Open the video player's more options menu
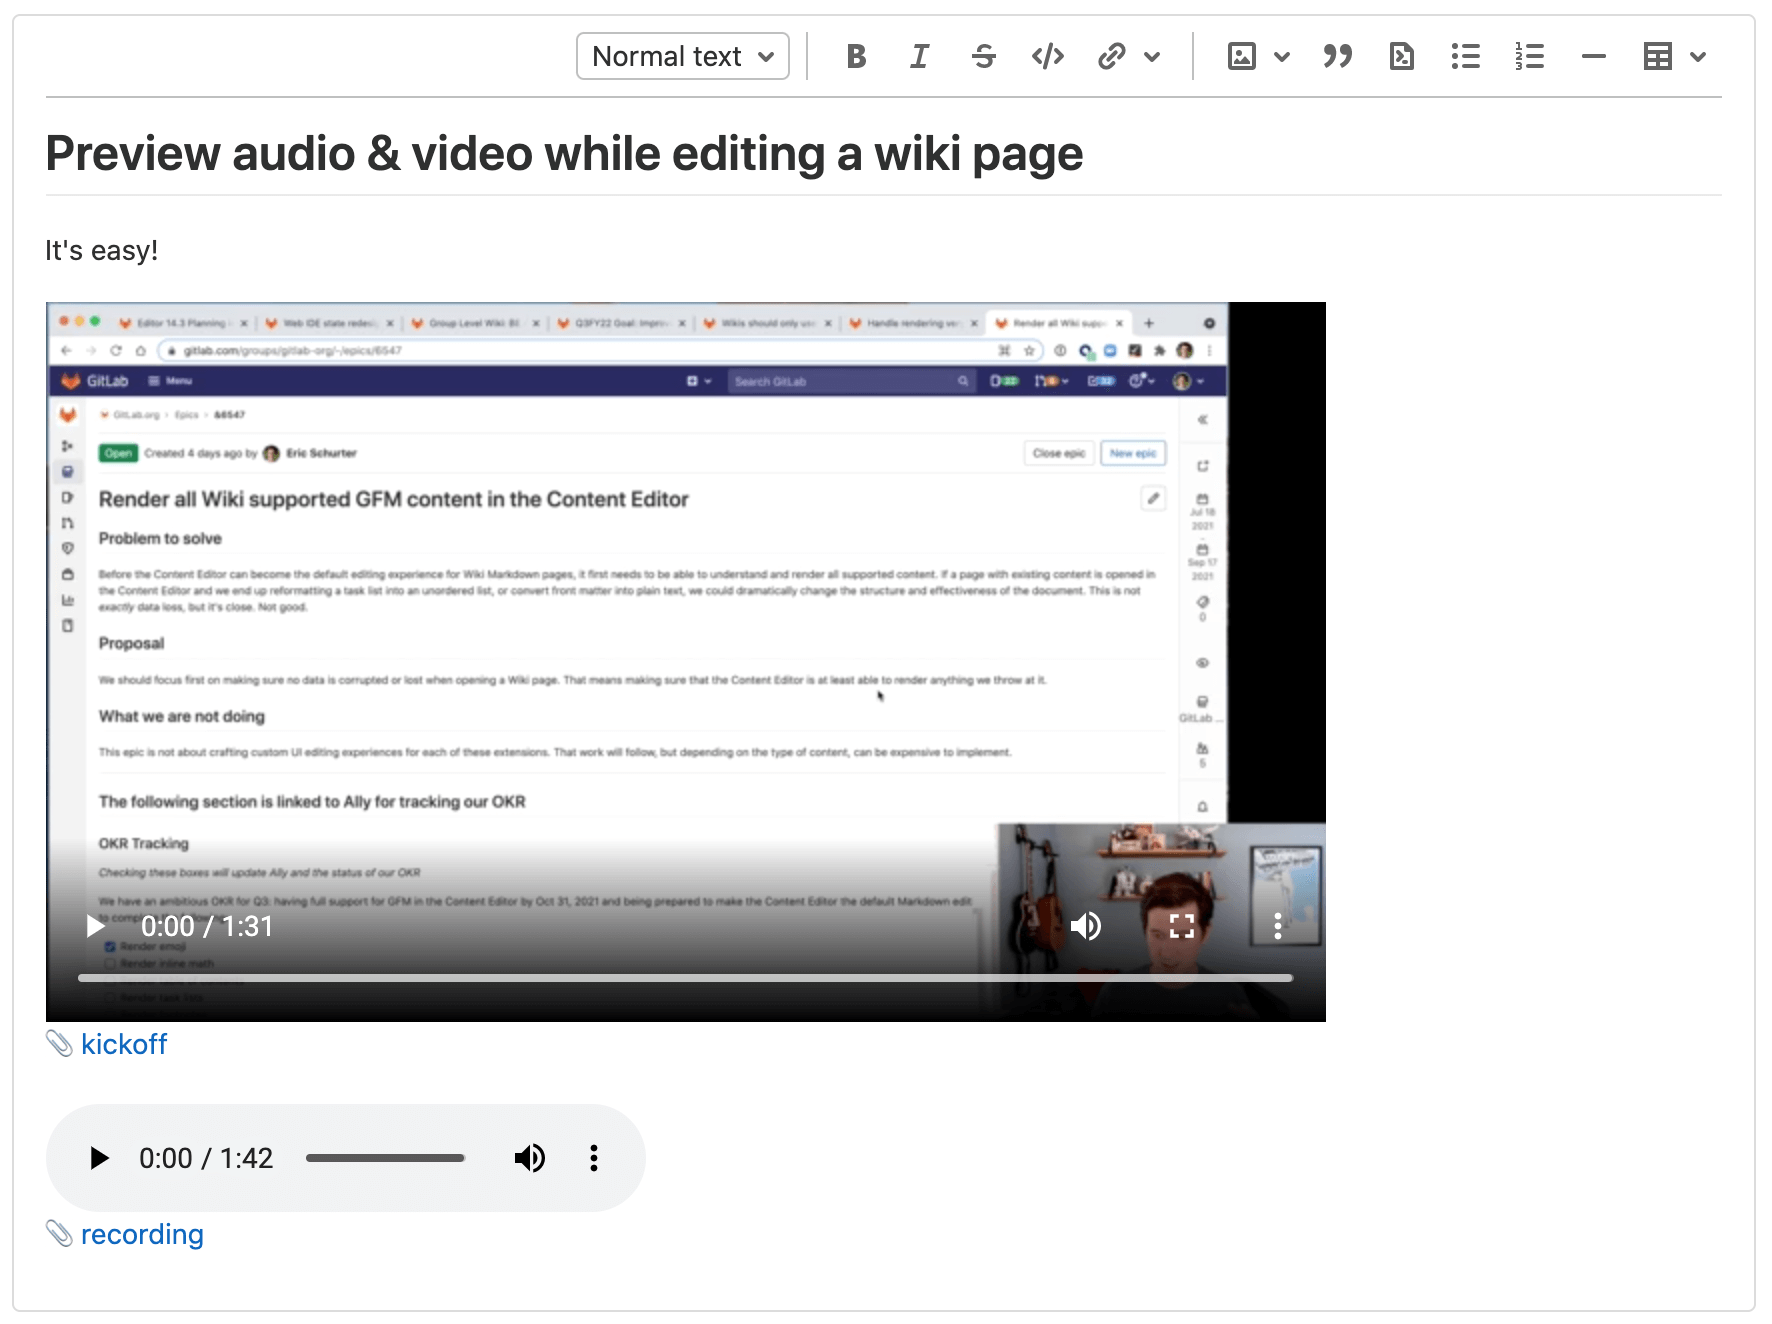Screen dimensions: 1772x1324 tap(1277, 926)
